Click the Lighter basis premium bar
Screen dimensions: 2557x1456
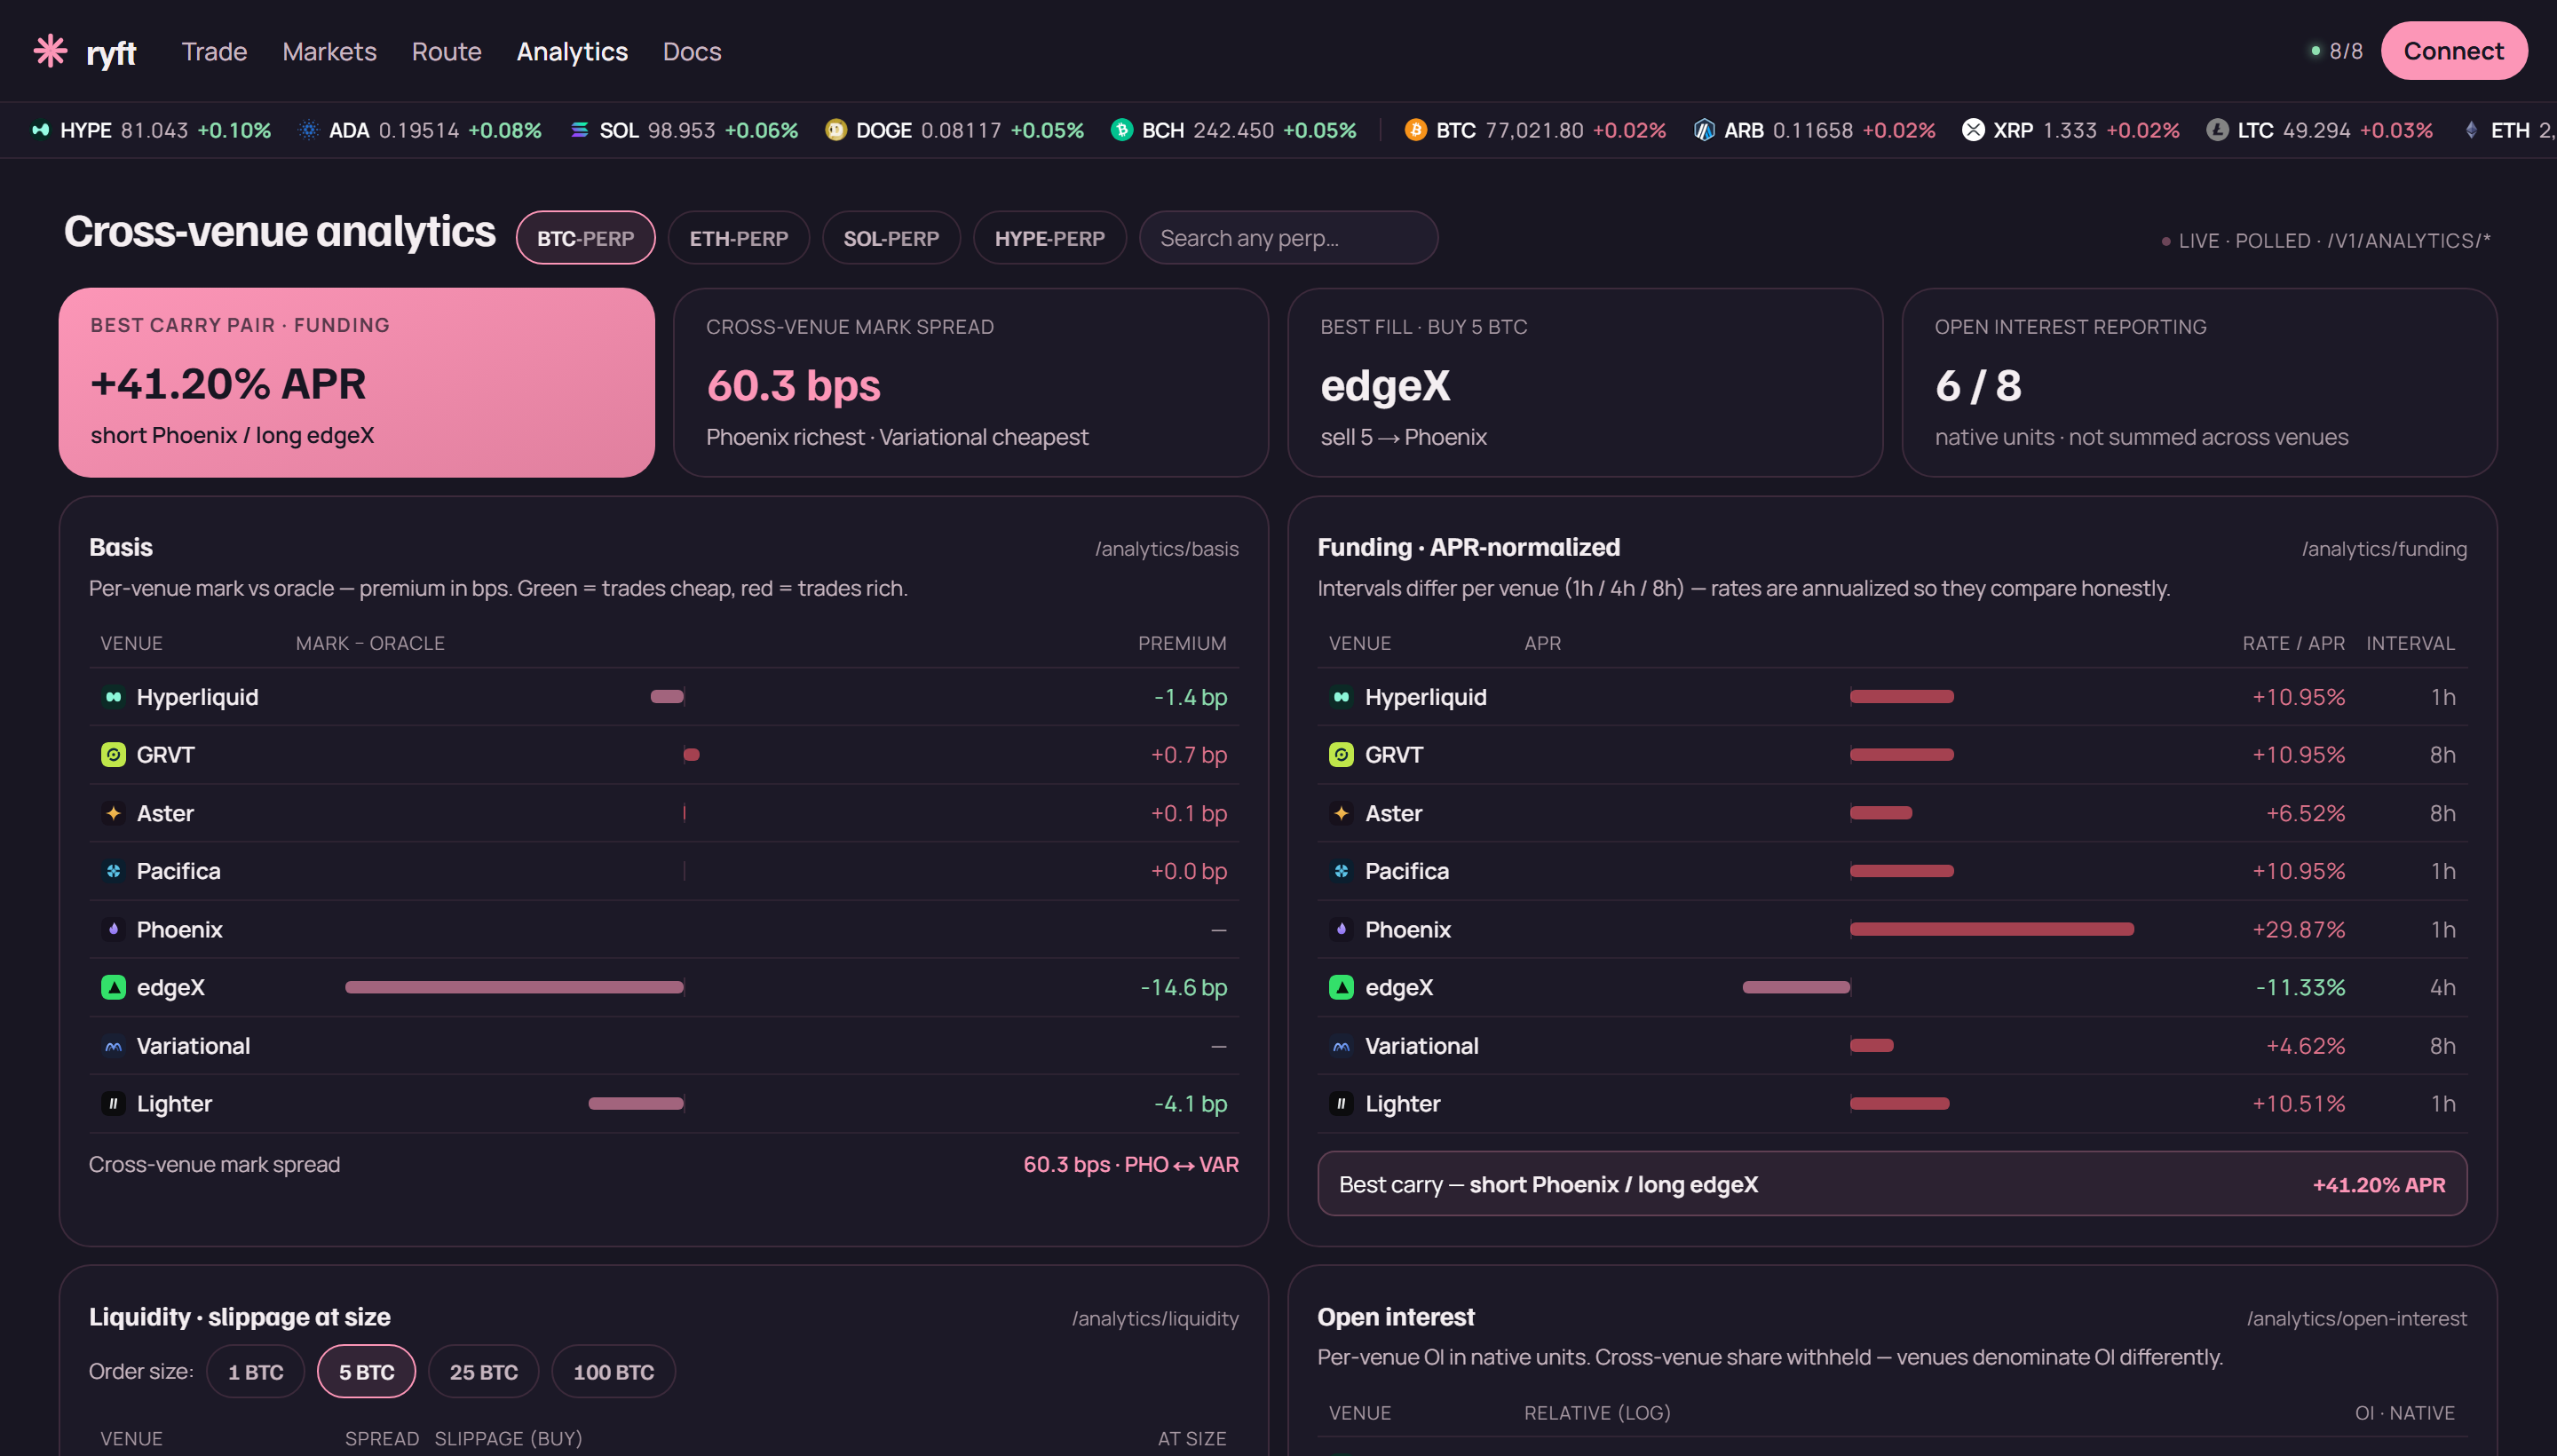pos(636,1104)
